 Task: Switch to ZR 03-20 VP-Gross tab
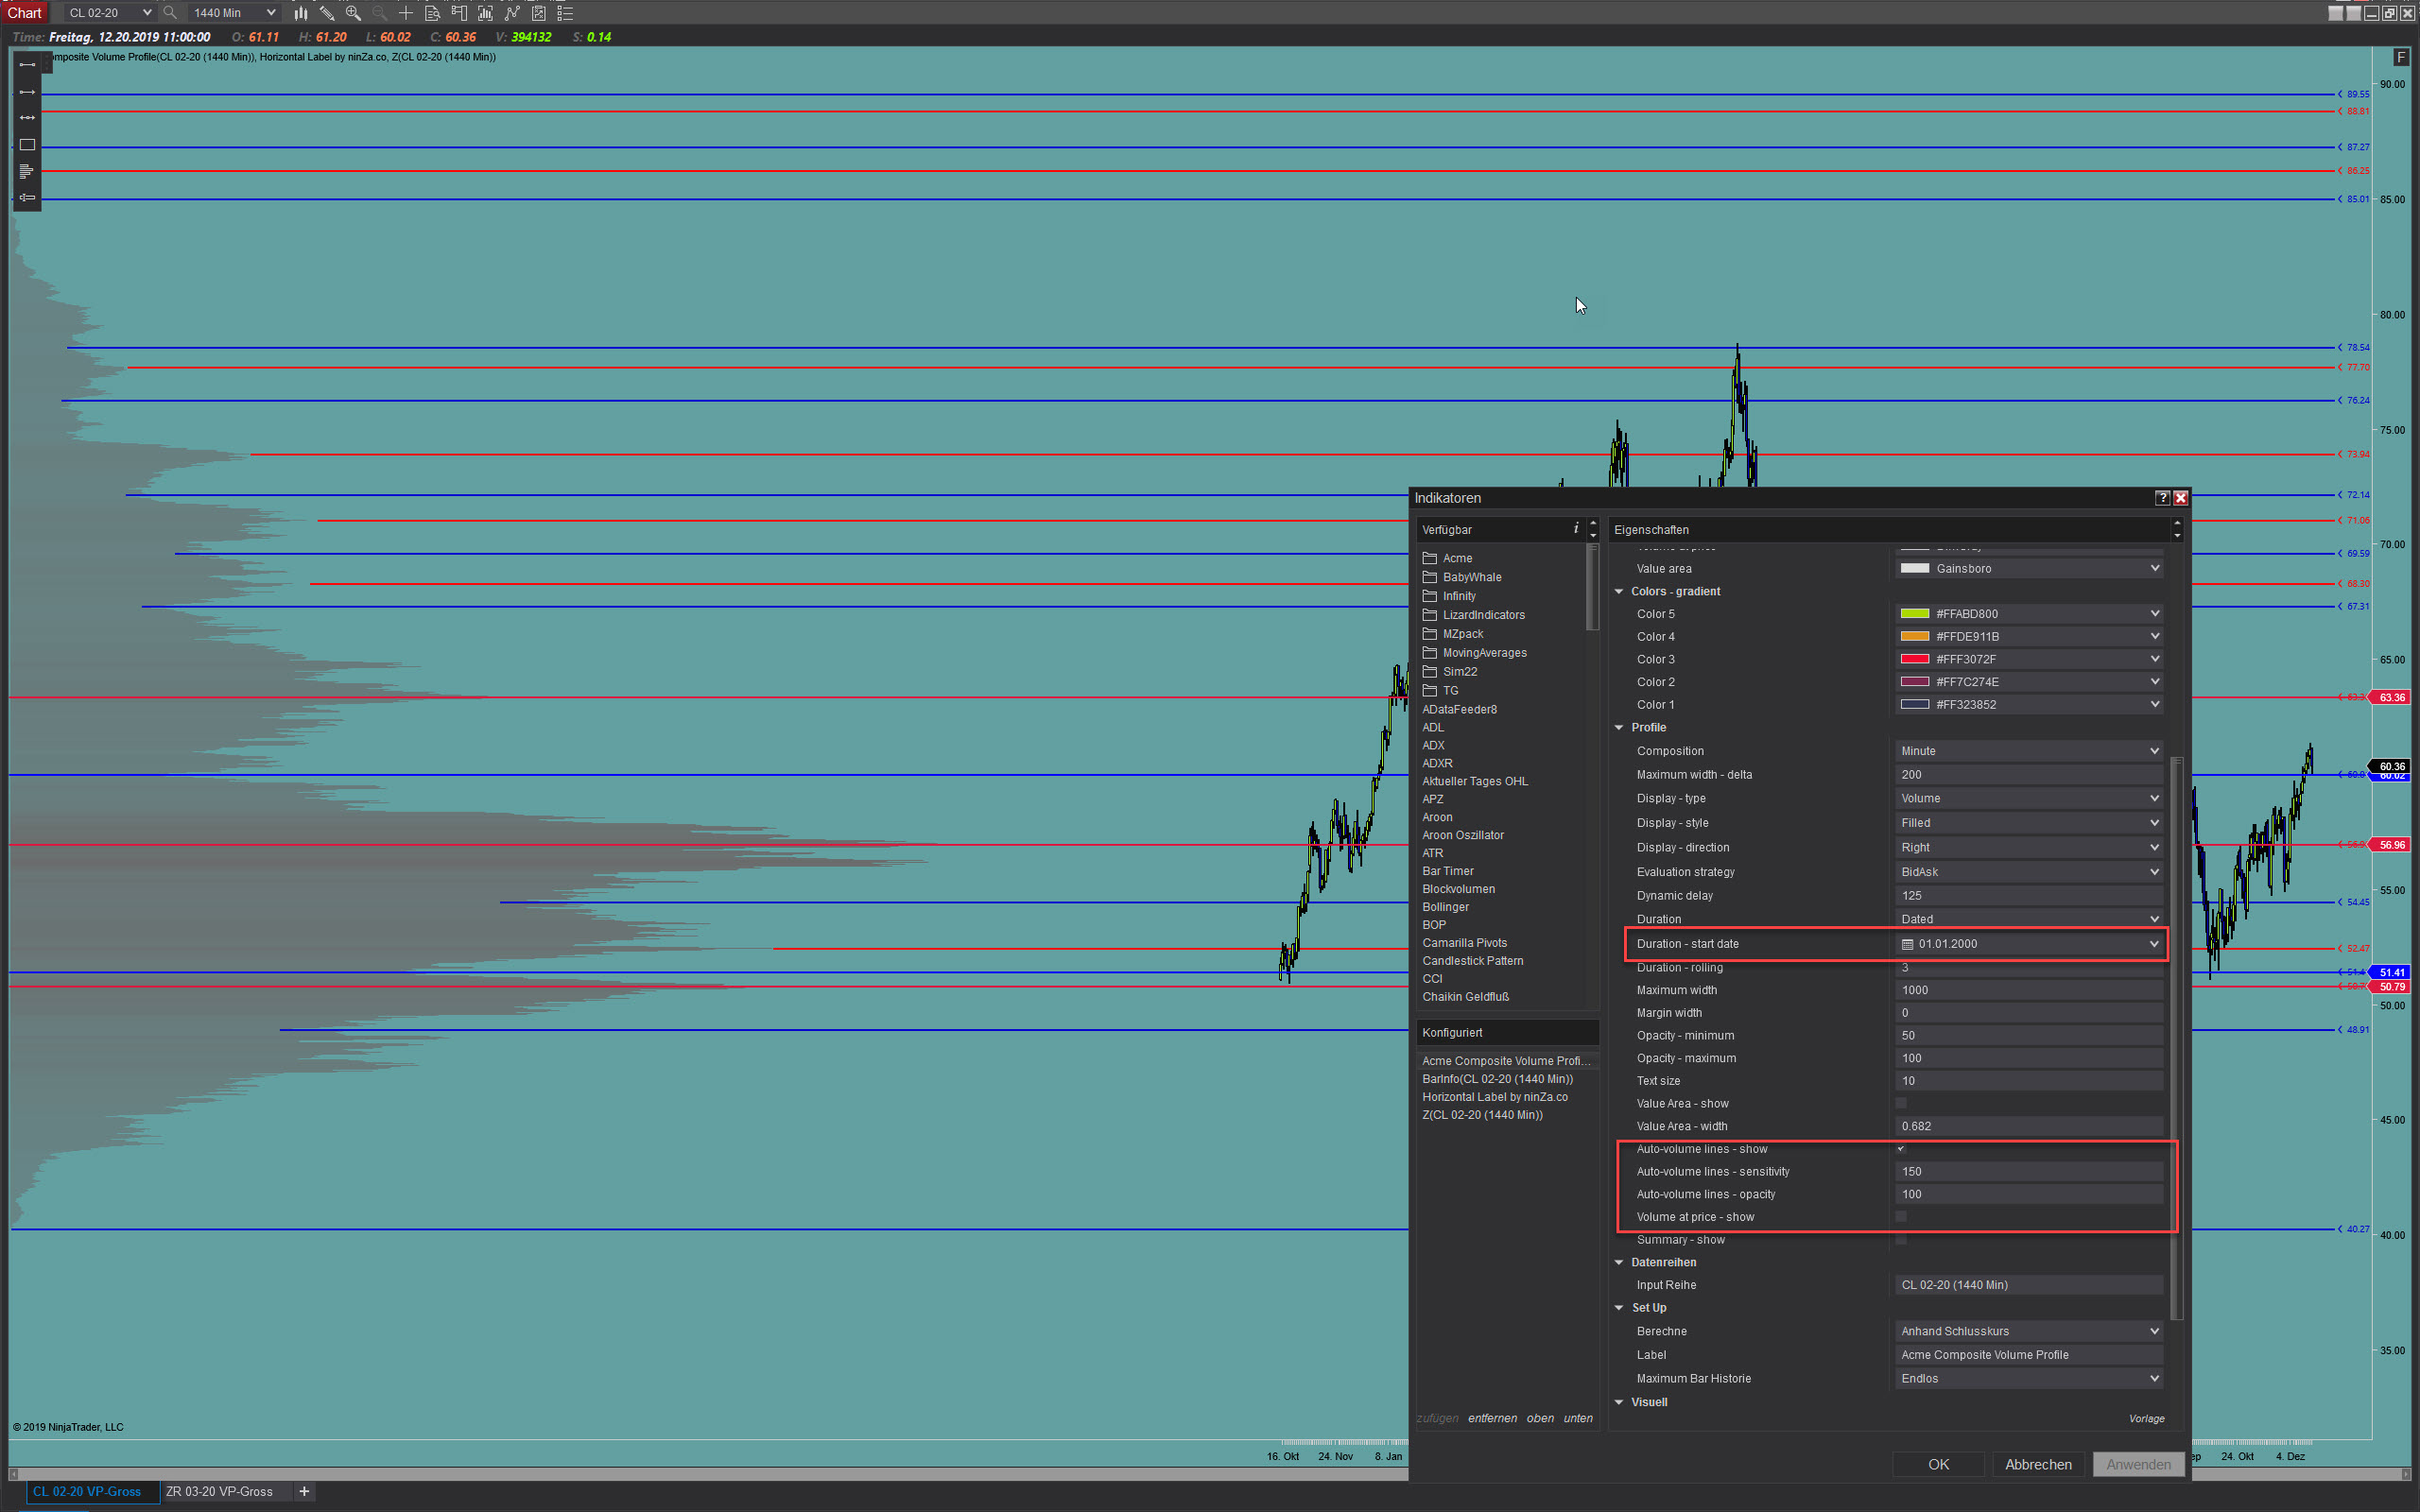[x=219, y=1491]
